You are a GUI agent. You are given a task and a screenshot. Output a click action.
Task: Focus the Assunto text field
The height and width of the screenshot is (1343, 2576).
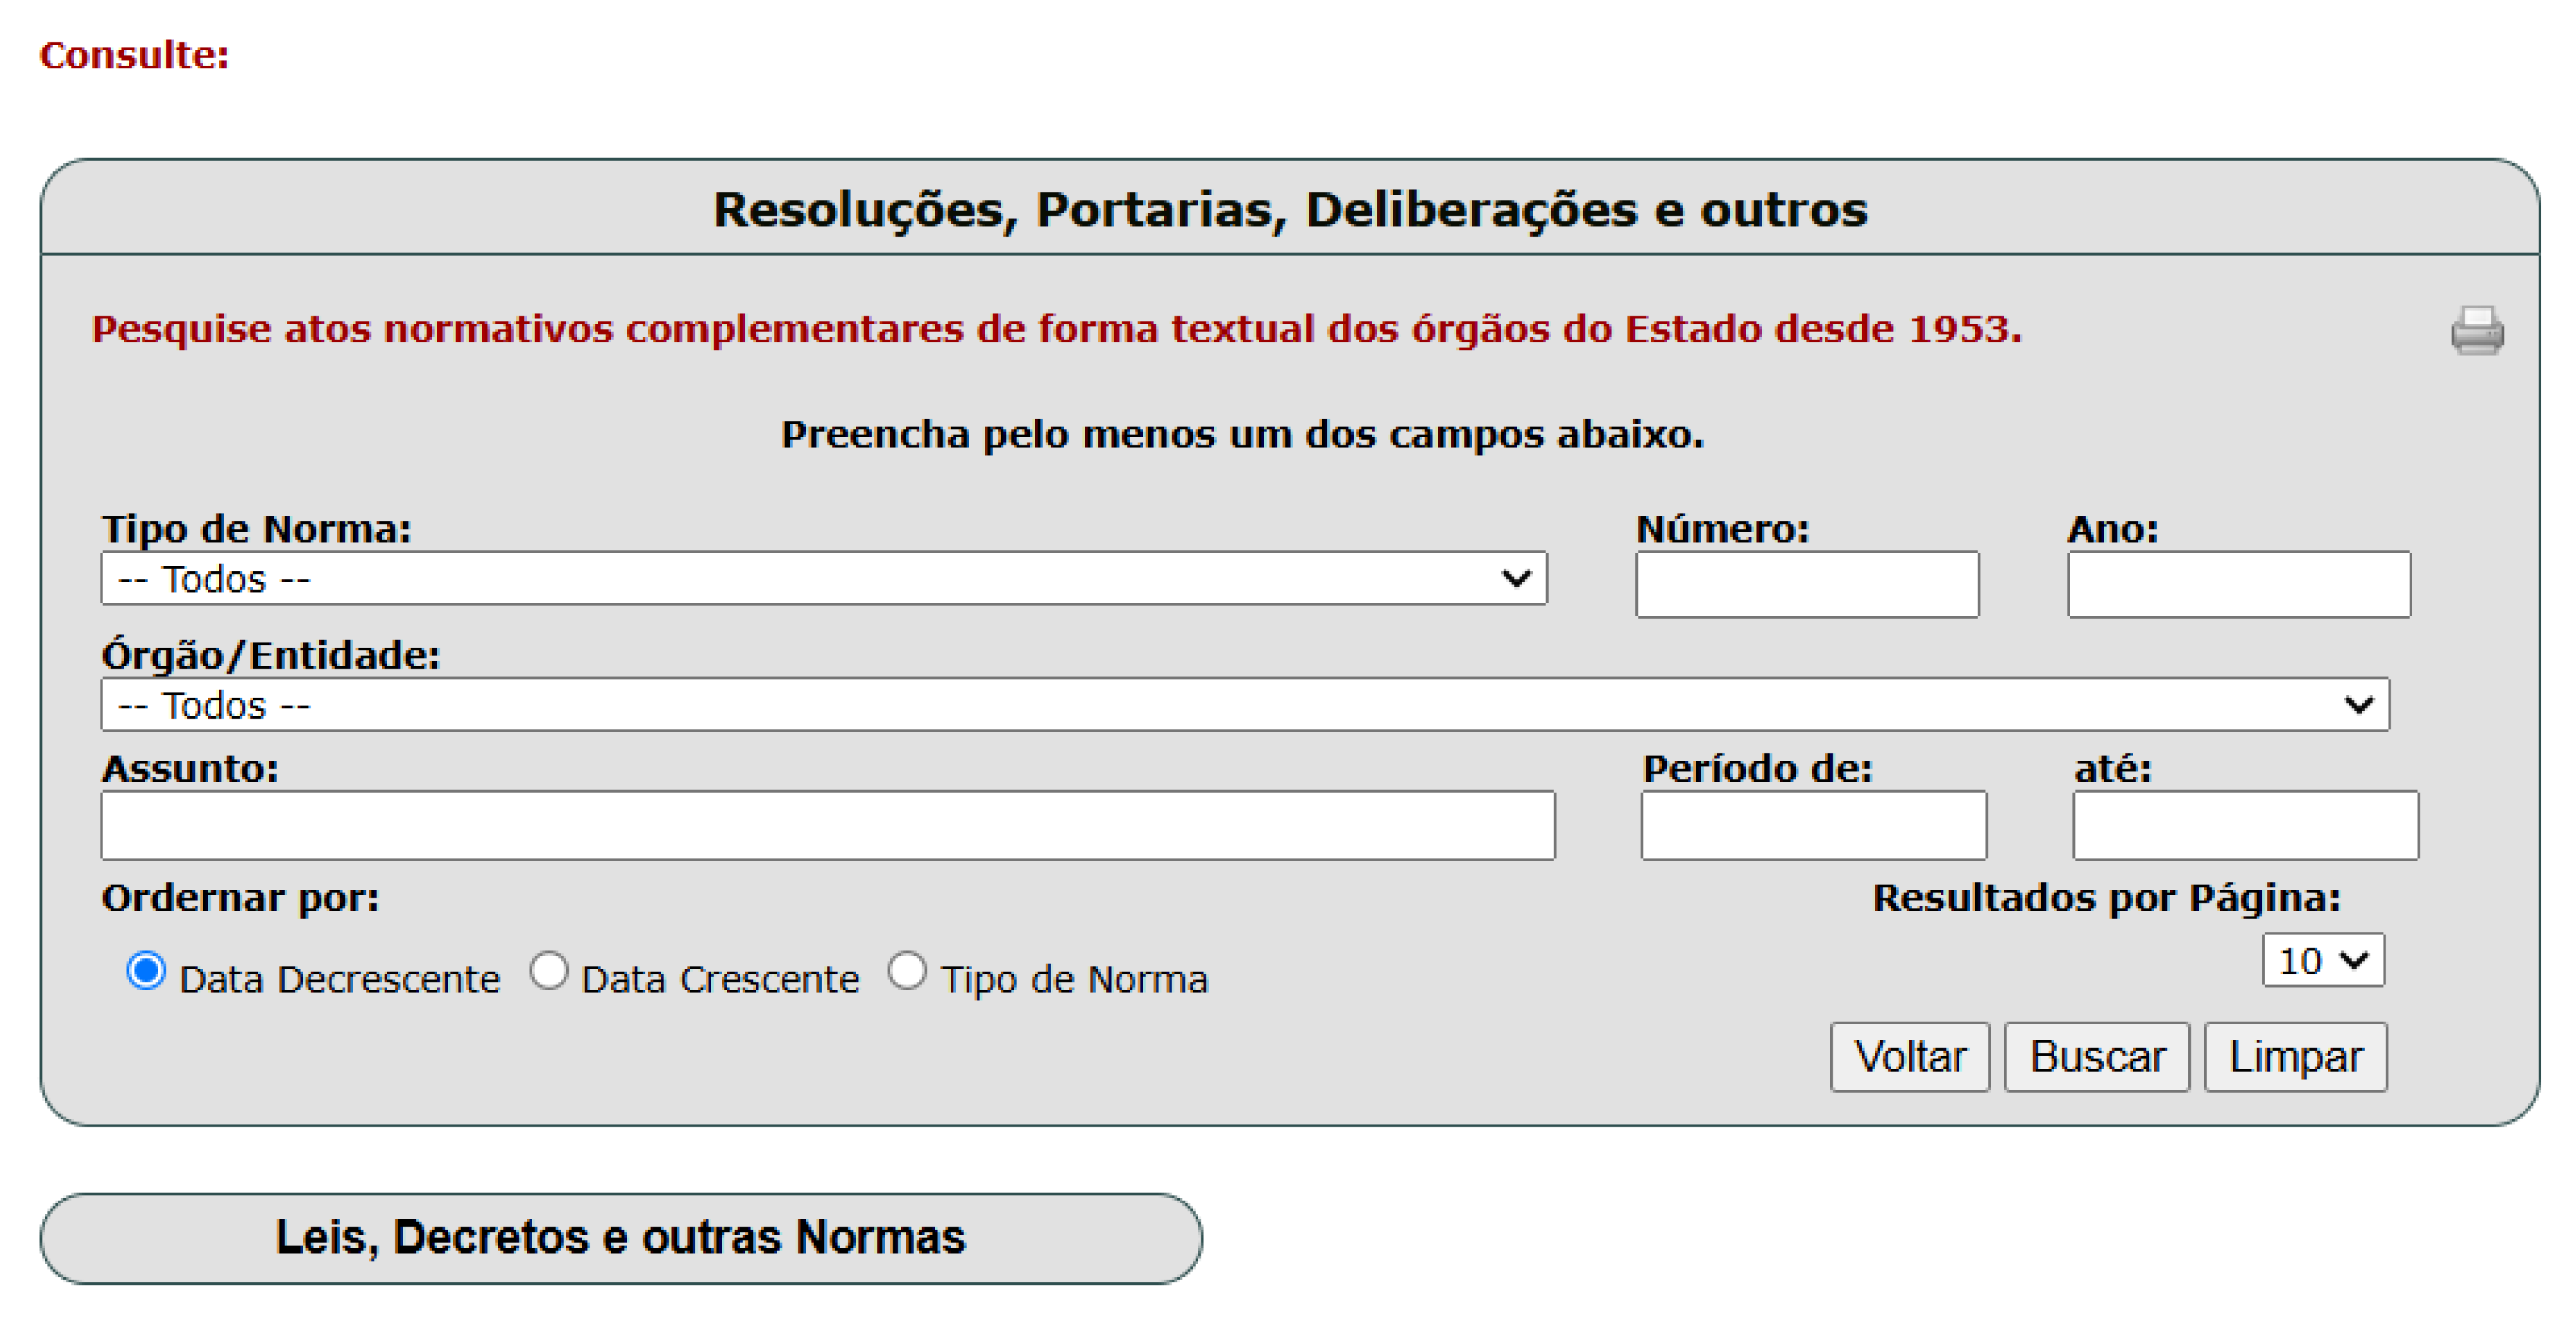pyautogui.click(x=827, y=826)
